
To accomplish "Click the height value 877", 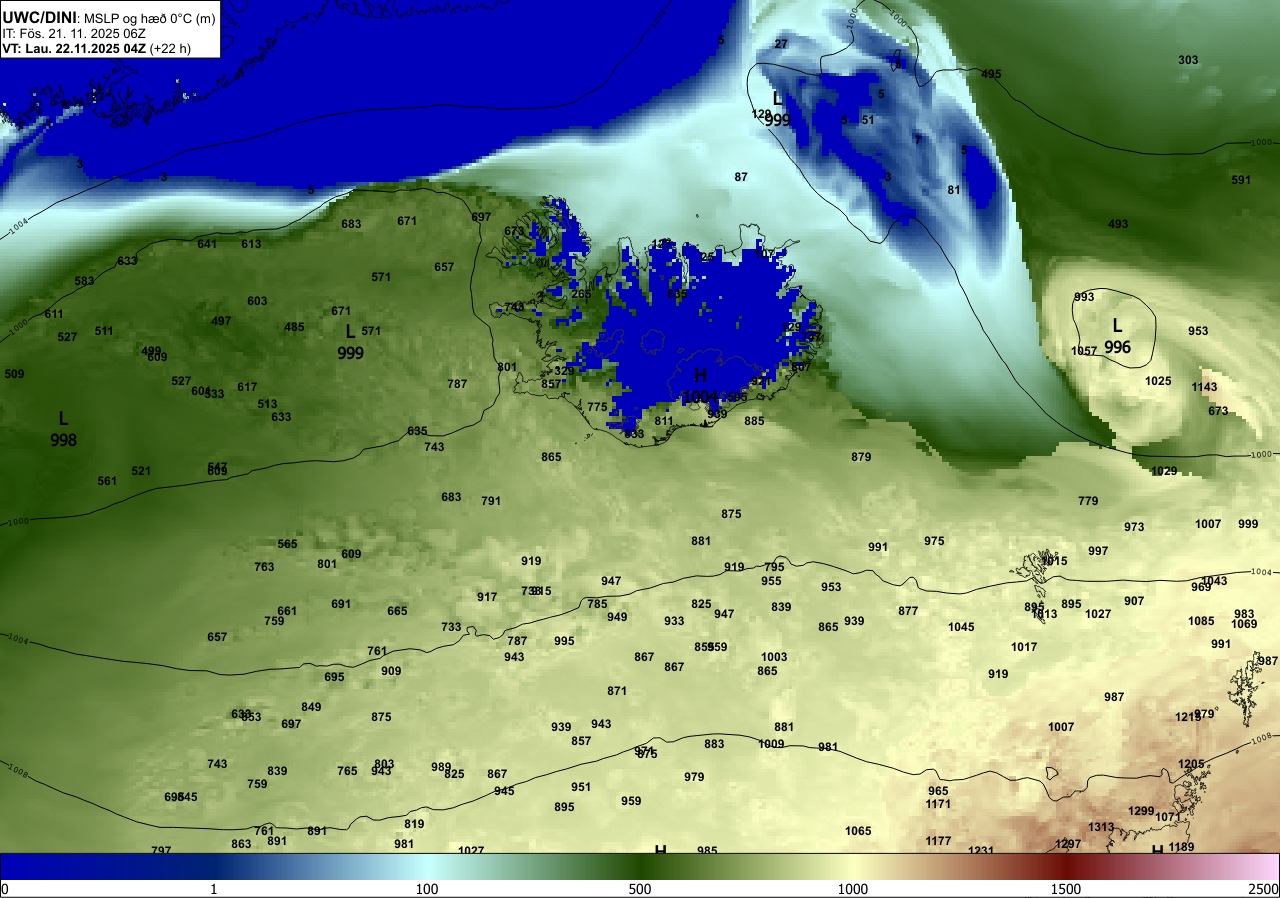I will click(908, 611).
